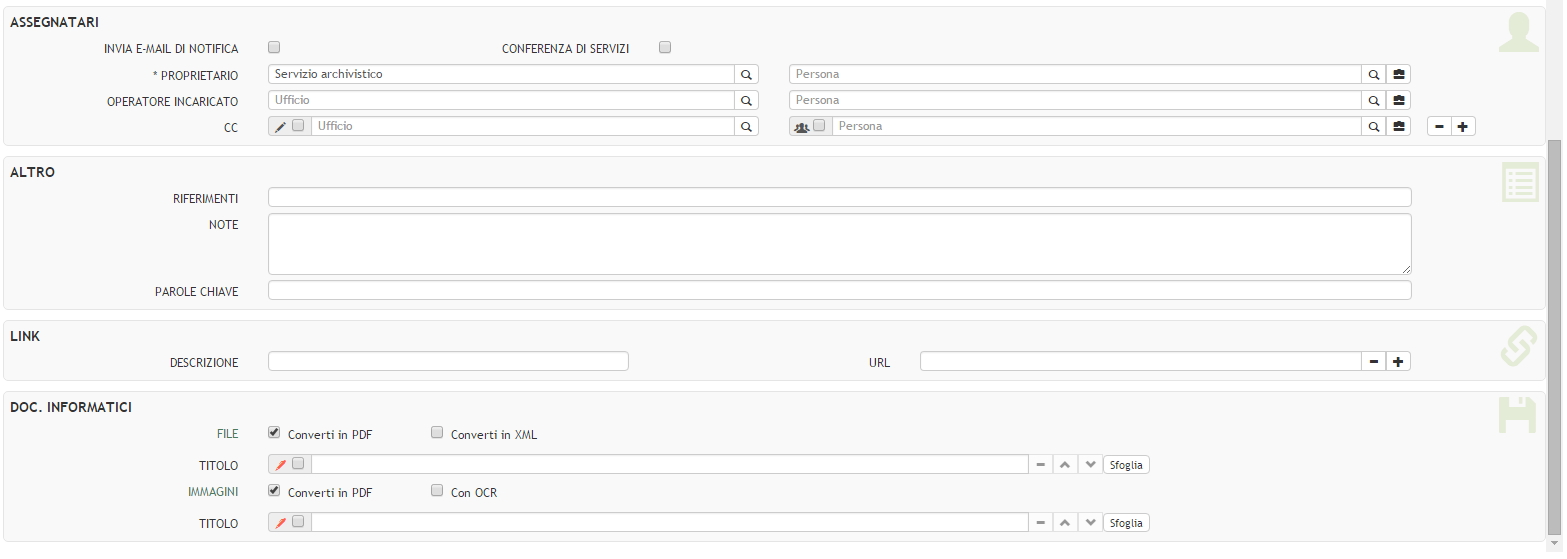The width and height of the screenshot is (1567, 559).
Task: Click the vertical page scrollbar
Action: coord(1554,330)
